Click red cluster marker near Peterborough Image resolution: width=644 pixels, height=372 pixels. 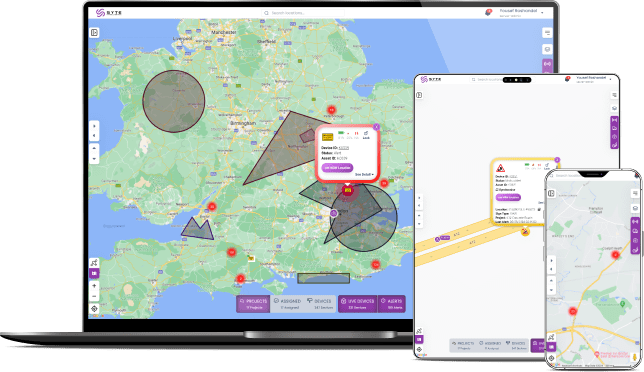coord(331,110)
